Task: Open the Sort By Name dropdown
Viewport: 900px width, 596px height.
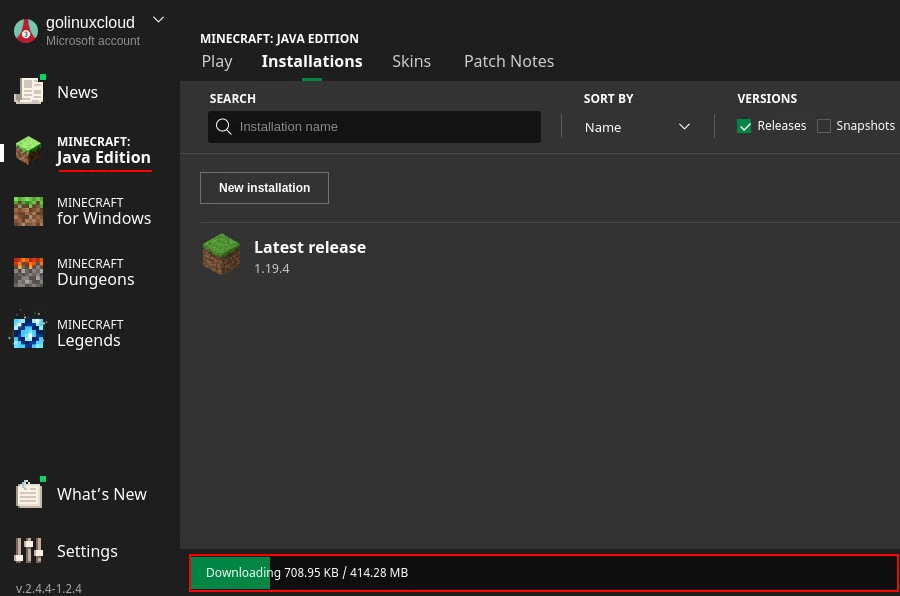Action: click(x=637, y=127)
